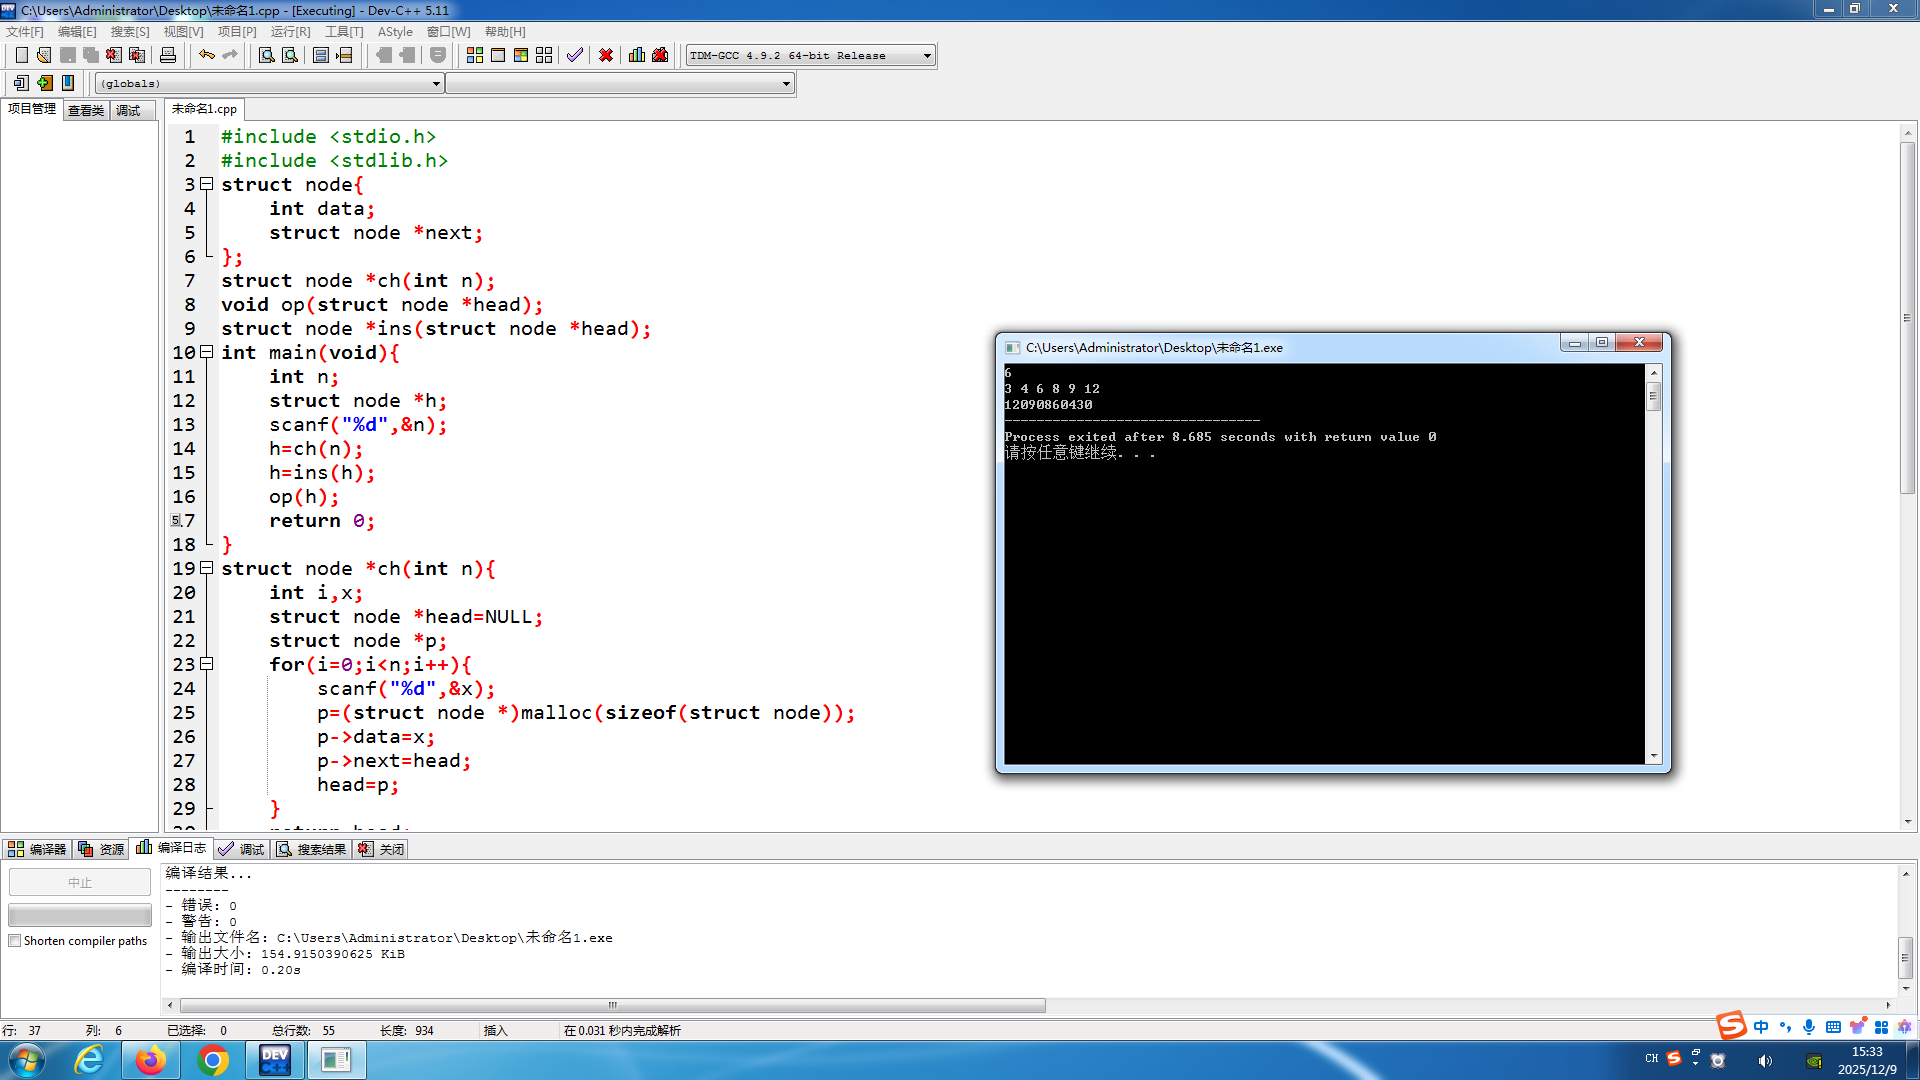Click the Undo arrow icon
This screenshot has height=1080, width=1920.
(x=206, y=55)
